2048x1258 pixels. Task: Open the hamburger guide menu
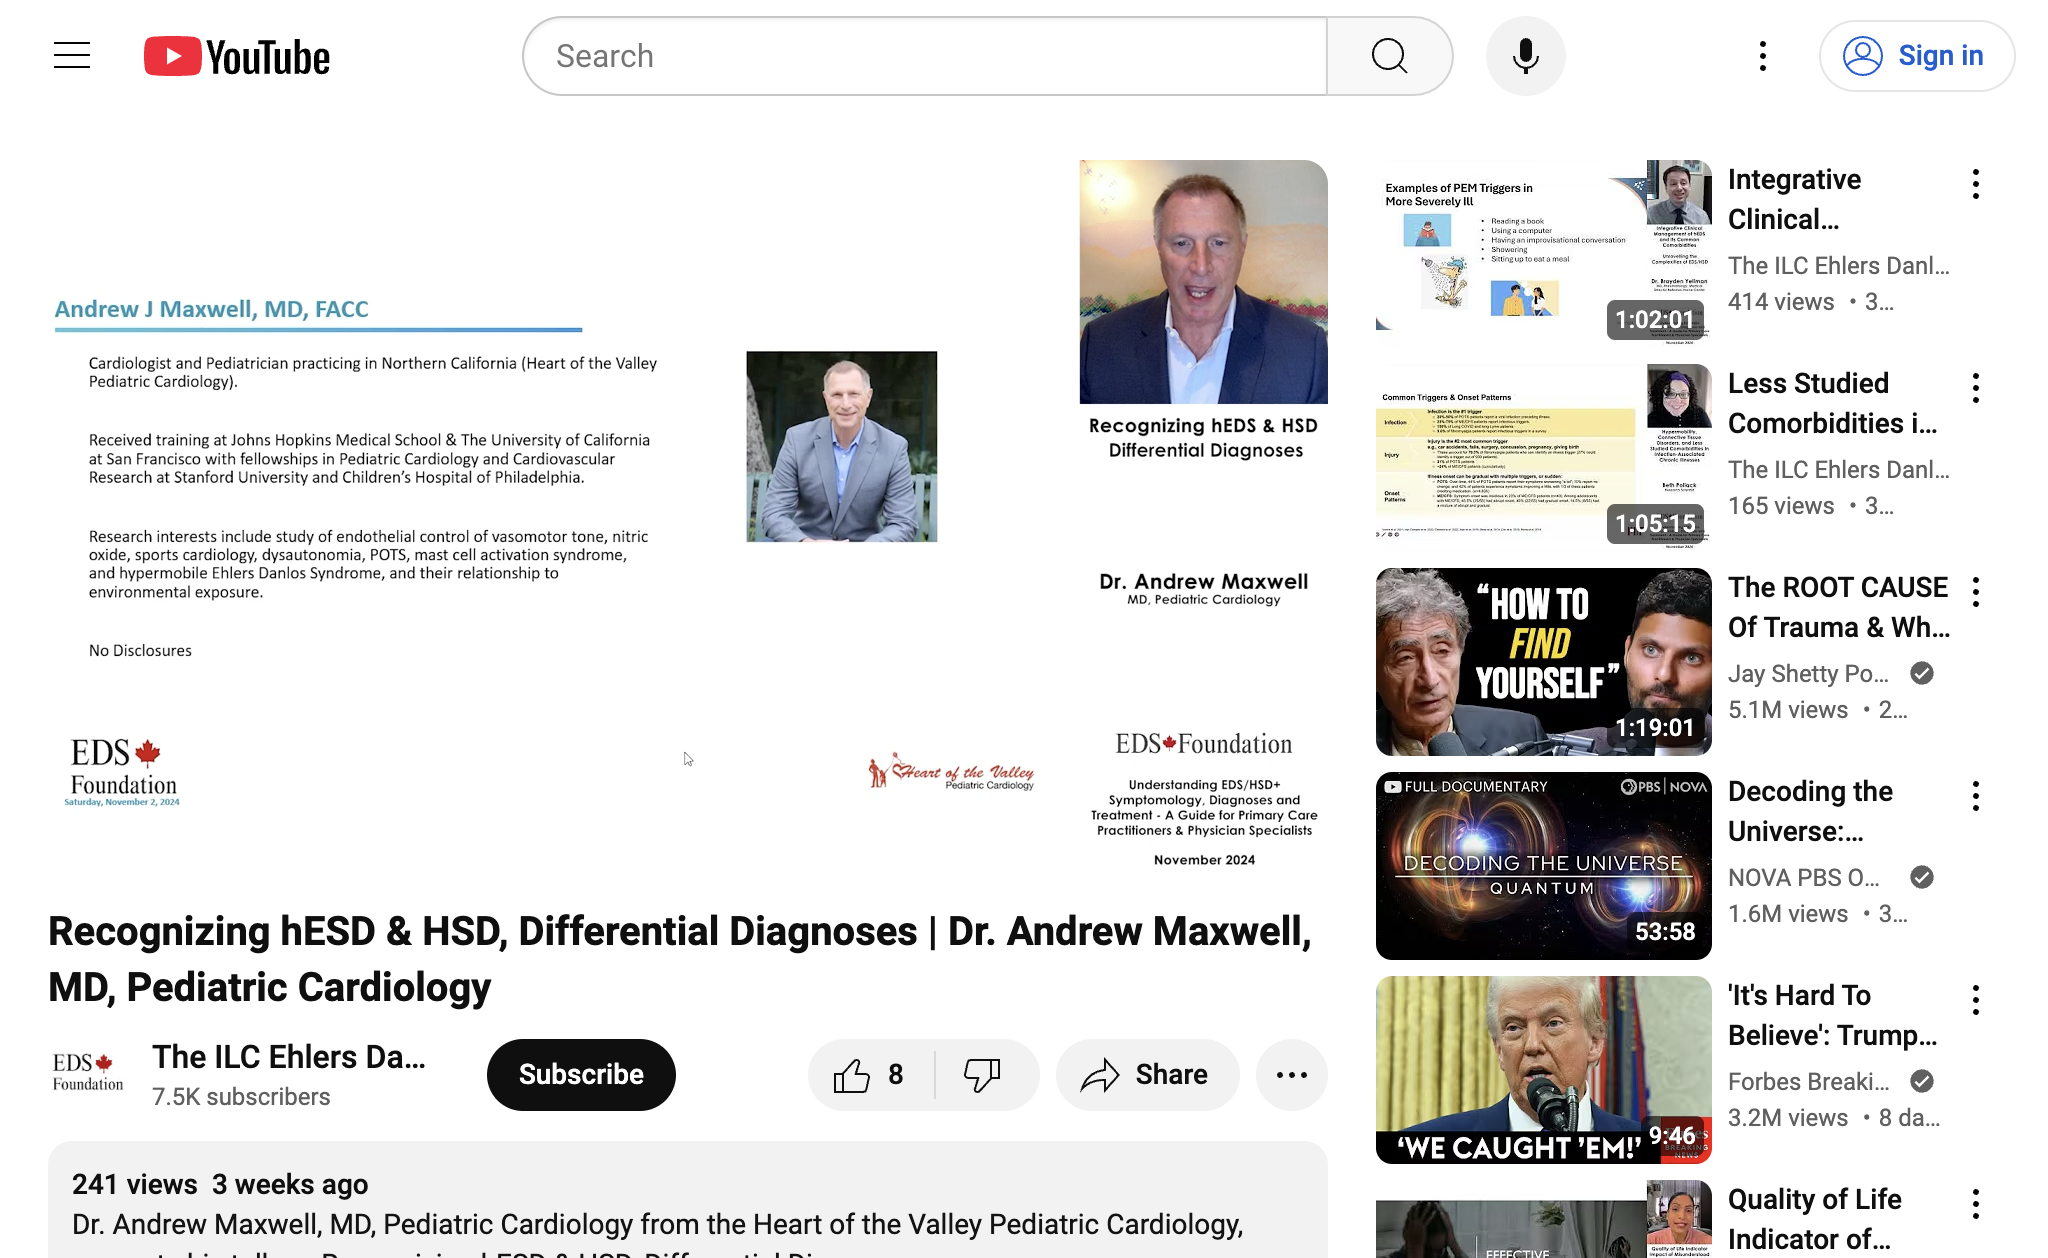point(72,56)
